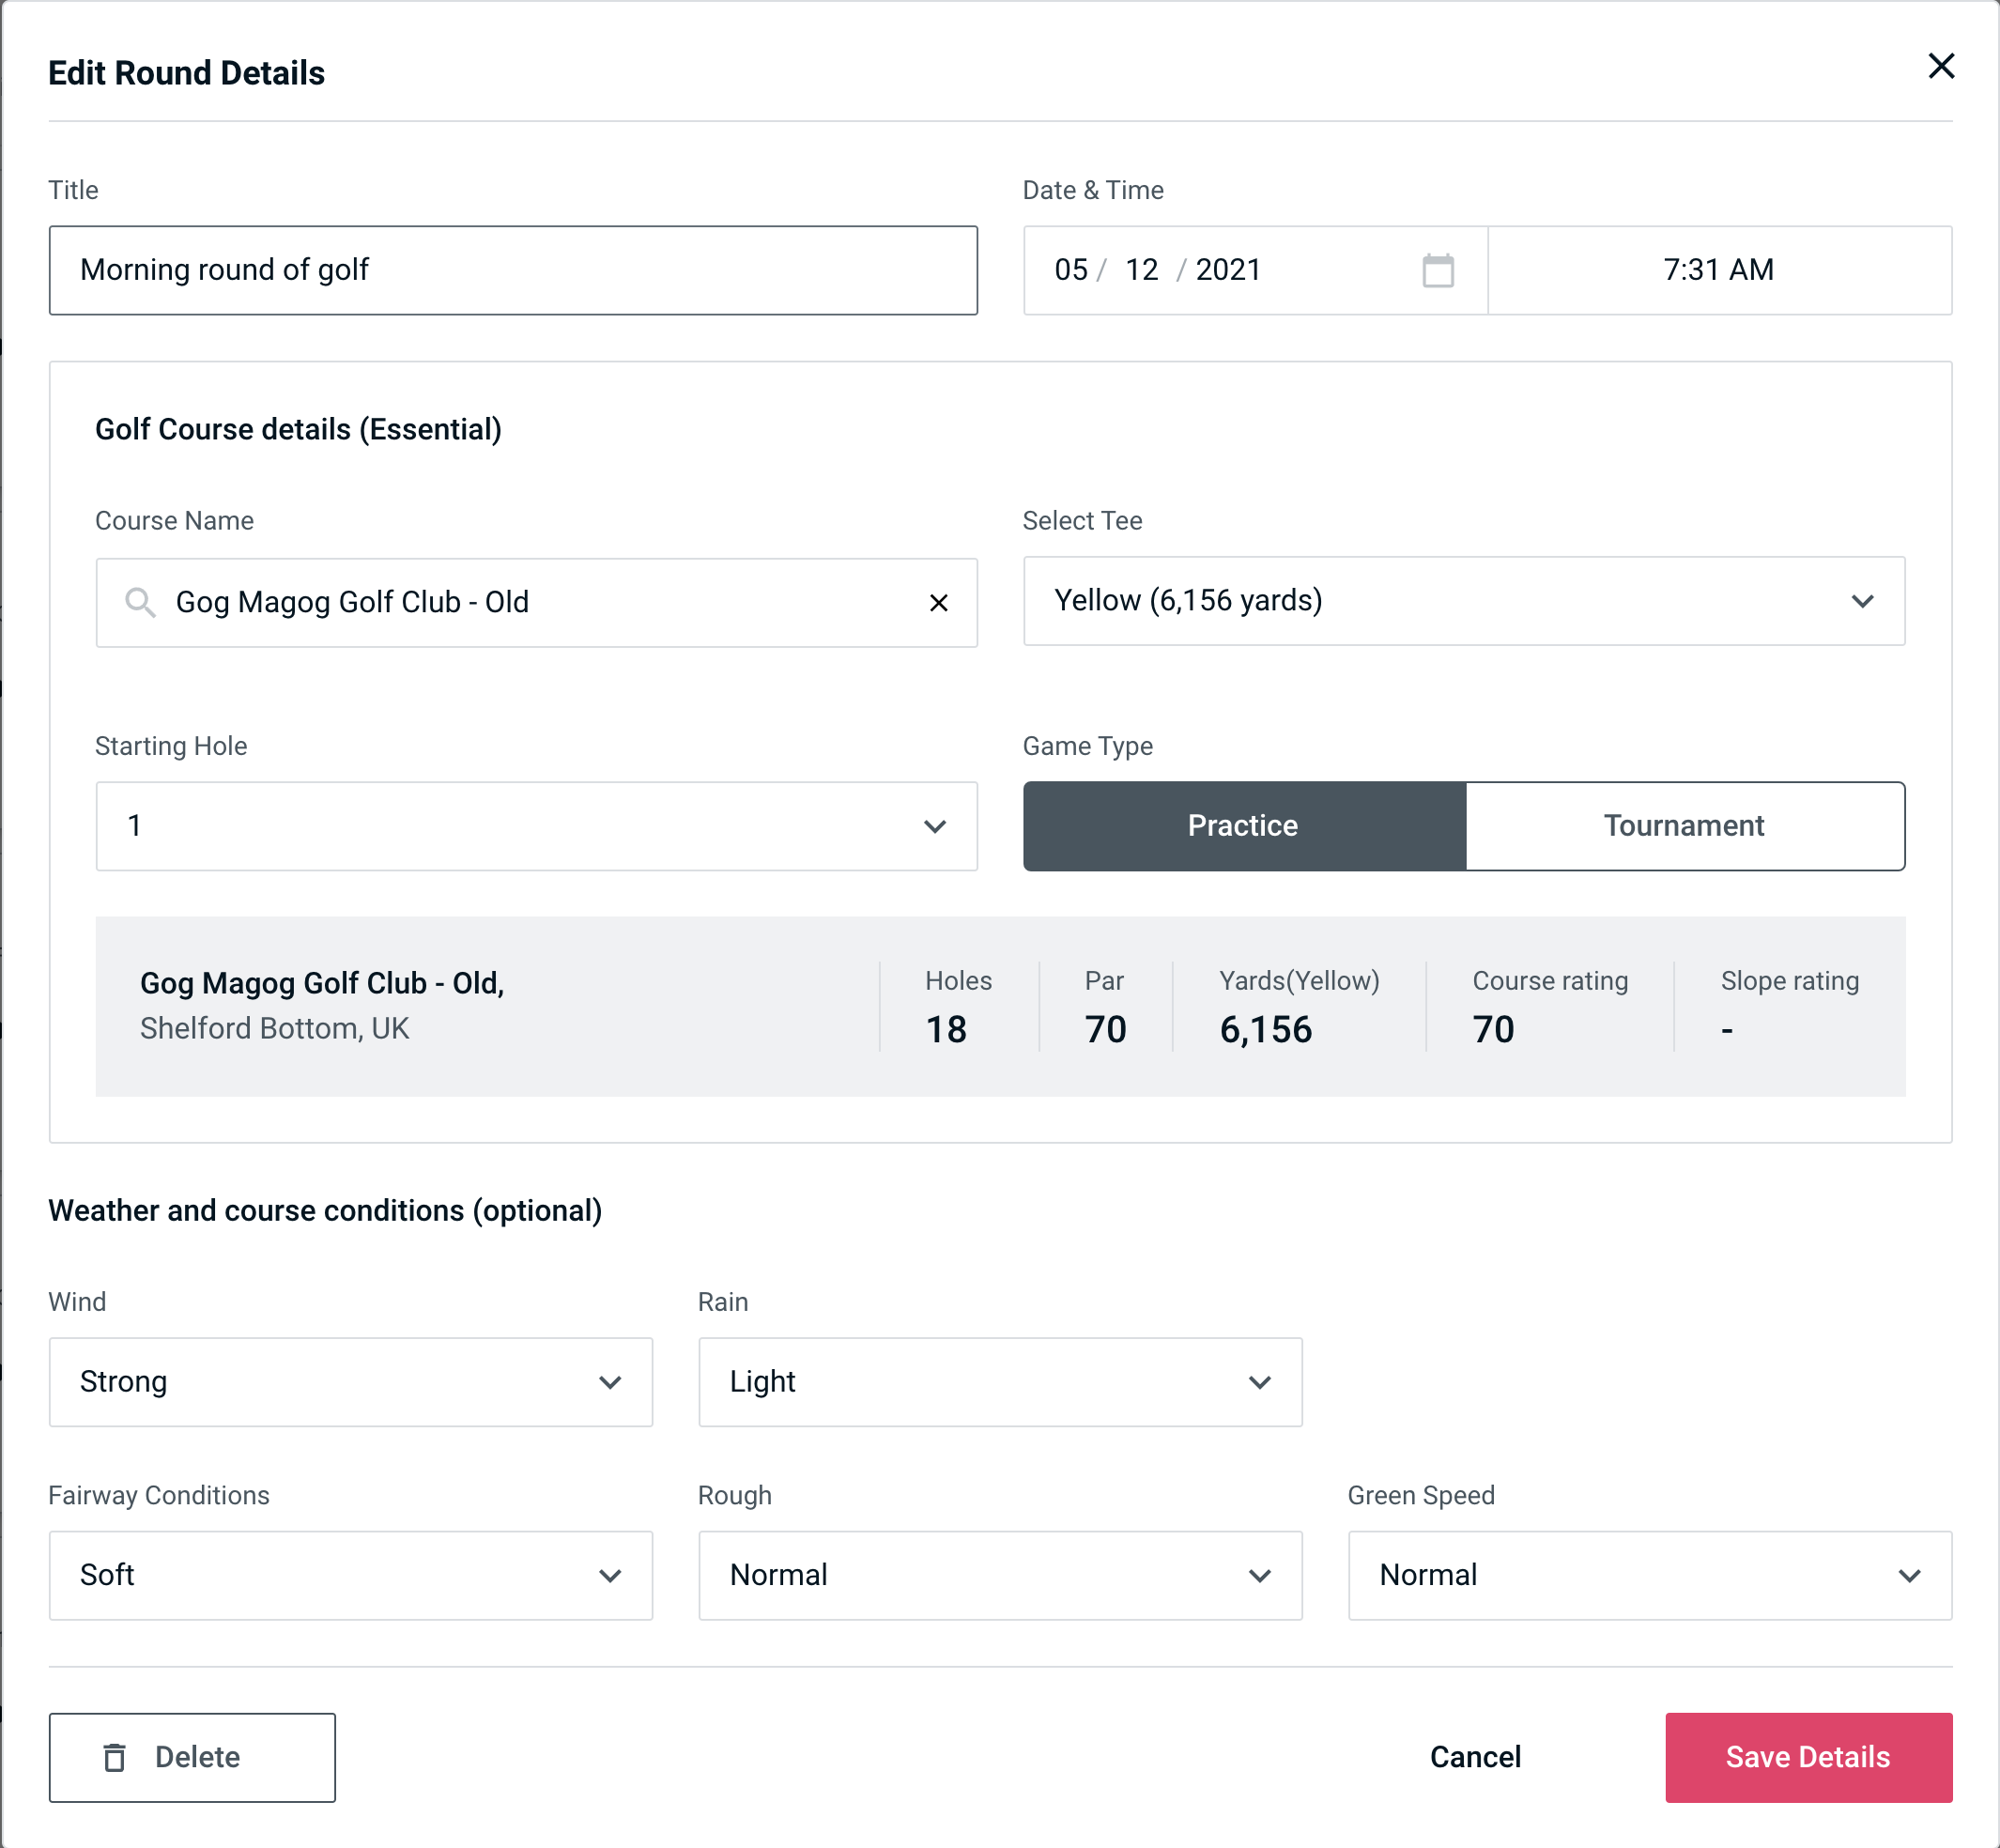The height and width of the screenshot is (1848, 2000).
Task: Click the search icon in Course Name field
Action: click(141, 601)
